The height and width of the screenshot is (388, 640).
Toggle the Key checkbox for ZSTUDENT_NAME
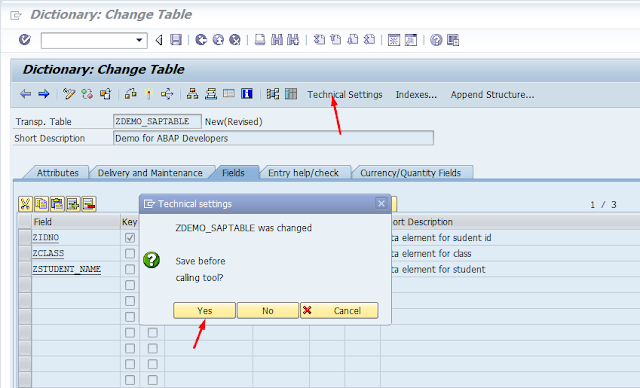[130, 269]
